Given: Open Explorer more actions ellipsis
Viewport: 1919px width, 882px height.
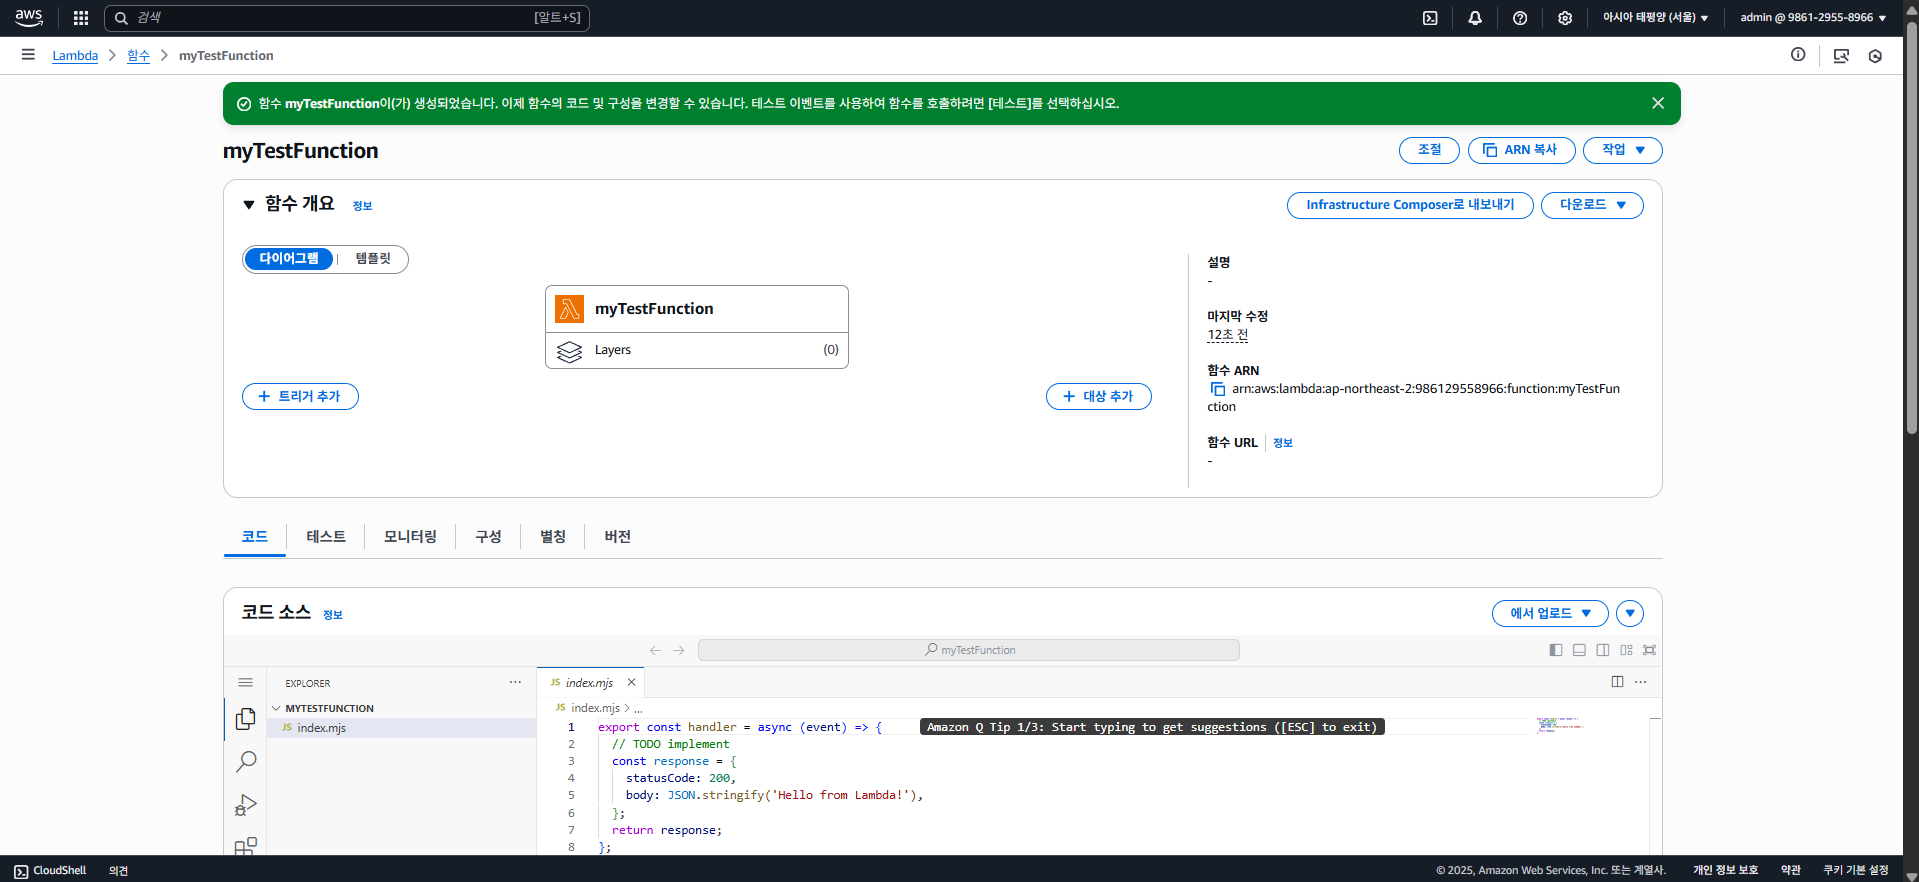Looking at the screenshot, I should click(515, 682).
